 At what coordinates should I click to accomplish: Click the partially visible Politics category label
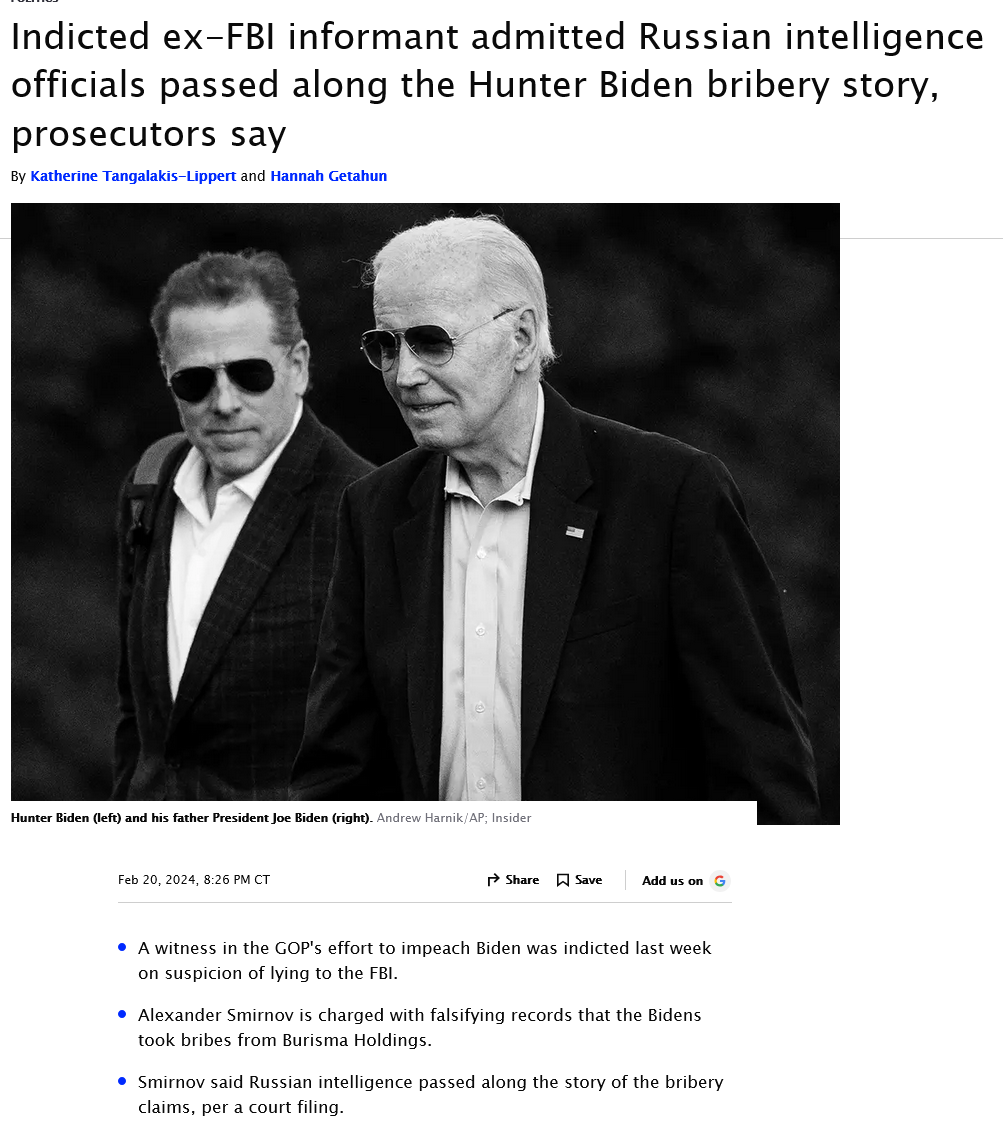click(34, 2)
